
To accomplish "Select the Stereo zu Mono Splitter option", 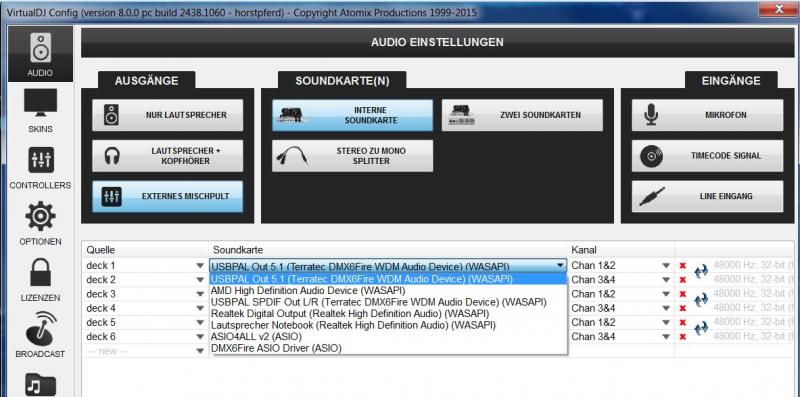I will tap(352, 156).
